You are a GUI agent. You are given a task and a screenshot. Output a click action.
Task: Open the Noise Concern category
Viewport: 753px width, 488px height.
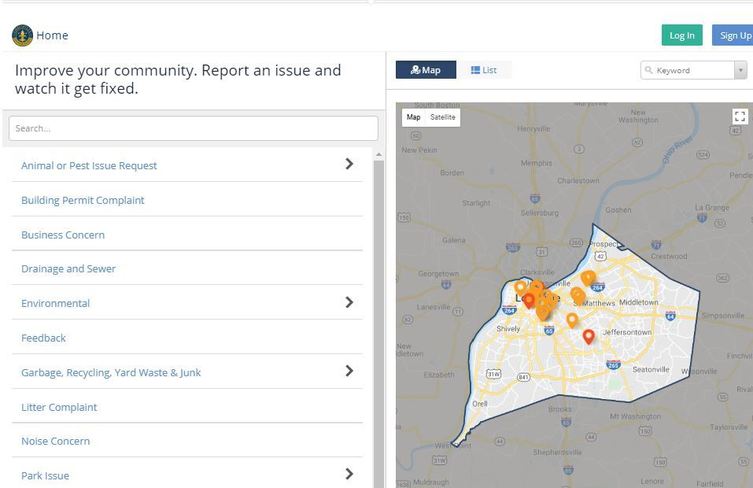[x=56, y=441]
